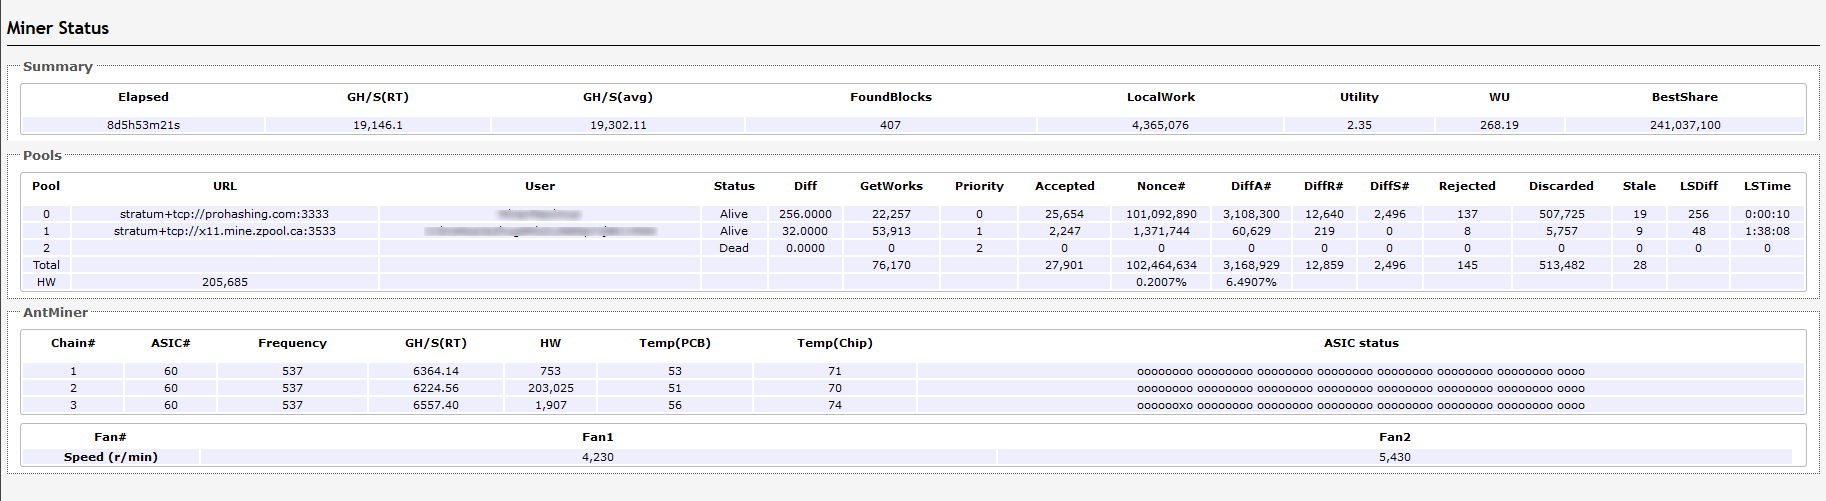Click Diff value 256.0000
This screenshot has height=501, width=1826.
[x=805, y=214]
